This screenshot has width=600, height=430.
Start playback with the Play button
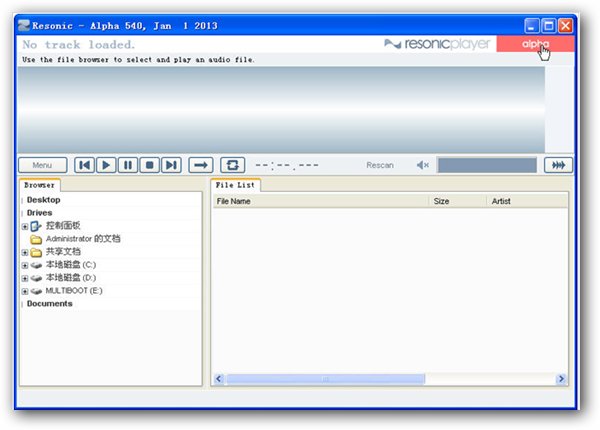106,165
